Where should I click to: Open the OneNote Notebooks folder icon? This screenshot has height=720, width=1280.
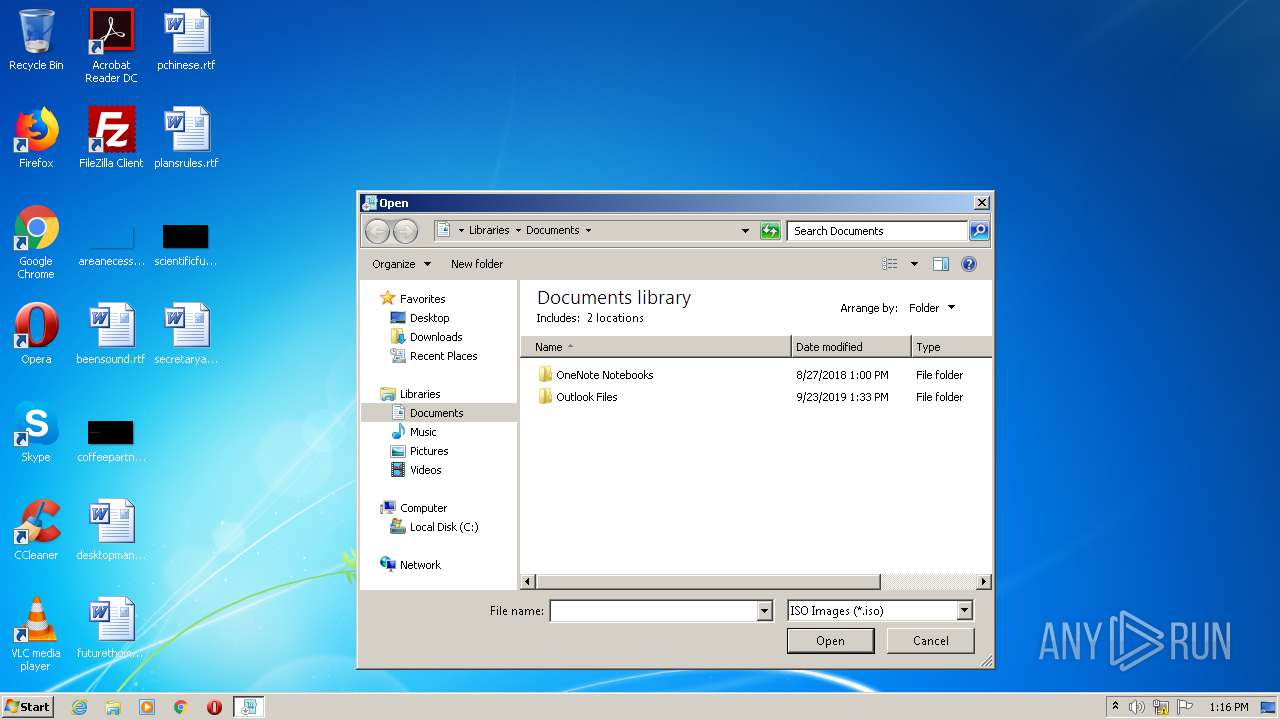coord(545,375)
